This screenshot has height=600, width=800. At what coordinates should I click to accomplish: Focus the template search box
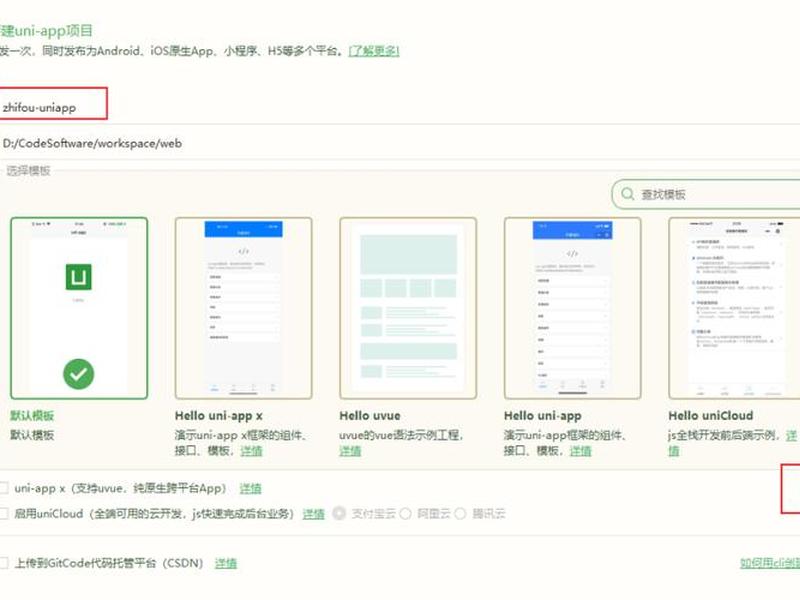click(706, 194)
